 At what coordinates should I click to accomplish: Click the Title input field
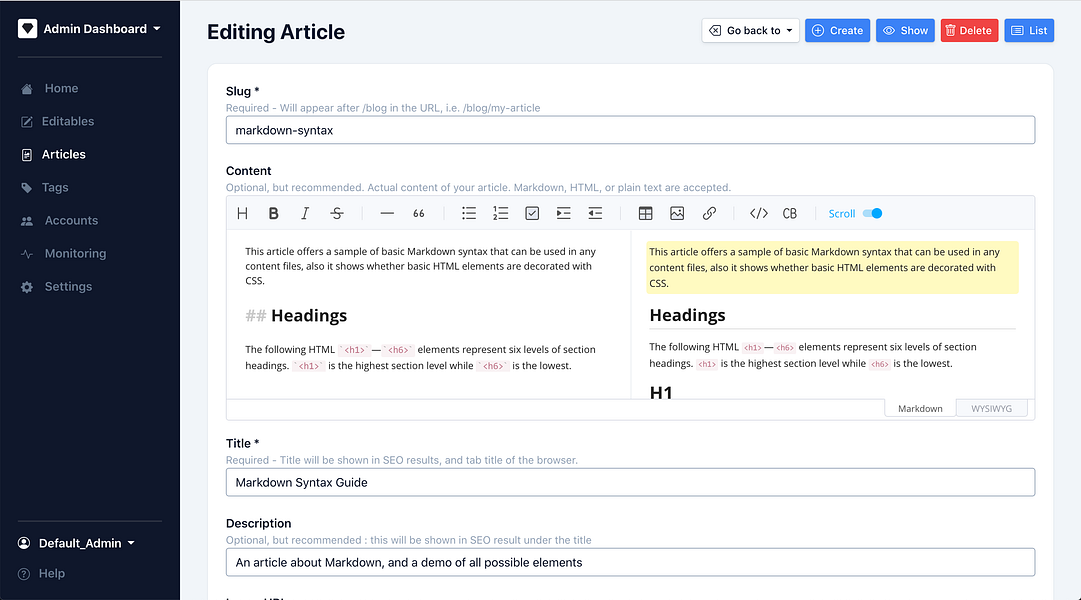pos(630,483)
